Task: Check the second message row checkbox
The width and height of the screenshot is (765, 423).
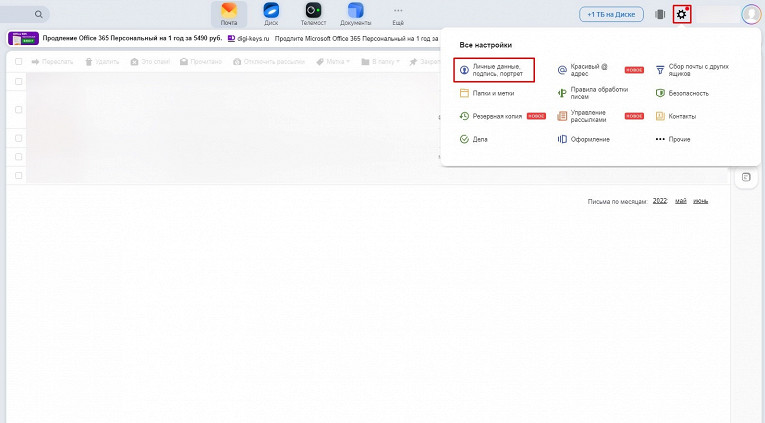Action: (19, 110)
